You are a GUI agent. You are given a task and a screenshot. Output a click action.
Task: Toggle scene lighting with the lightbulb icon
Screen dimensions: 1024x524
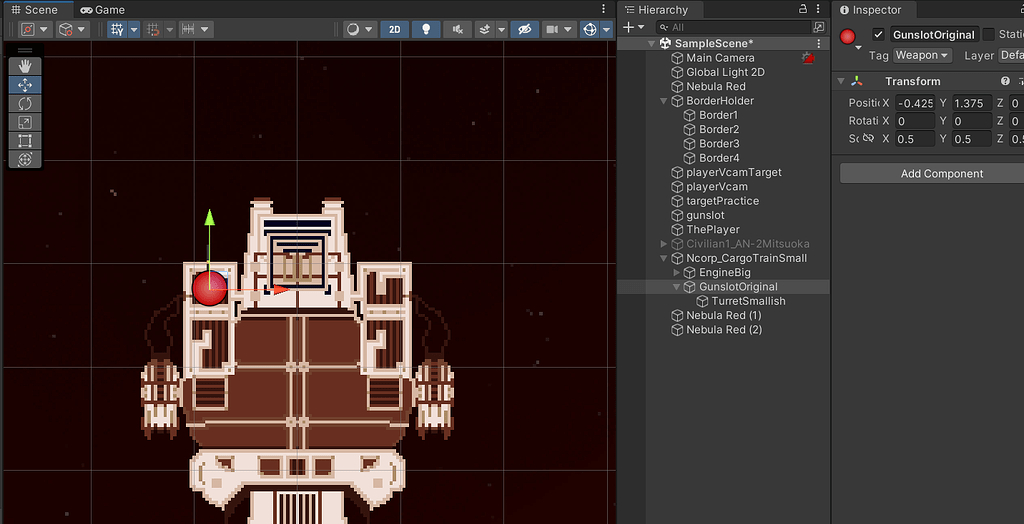point(426,30)
